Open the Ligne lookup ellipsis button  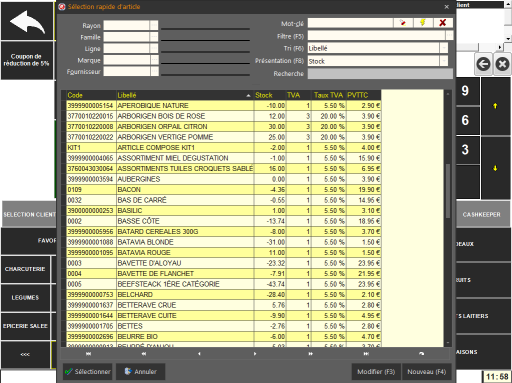154,49
